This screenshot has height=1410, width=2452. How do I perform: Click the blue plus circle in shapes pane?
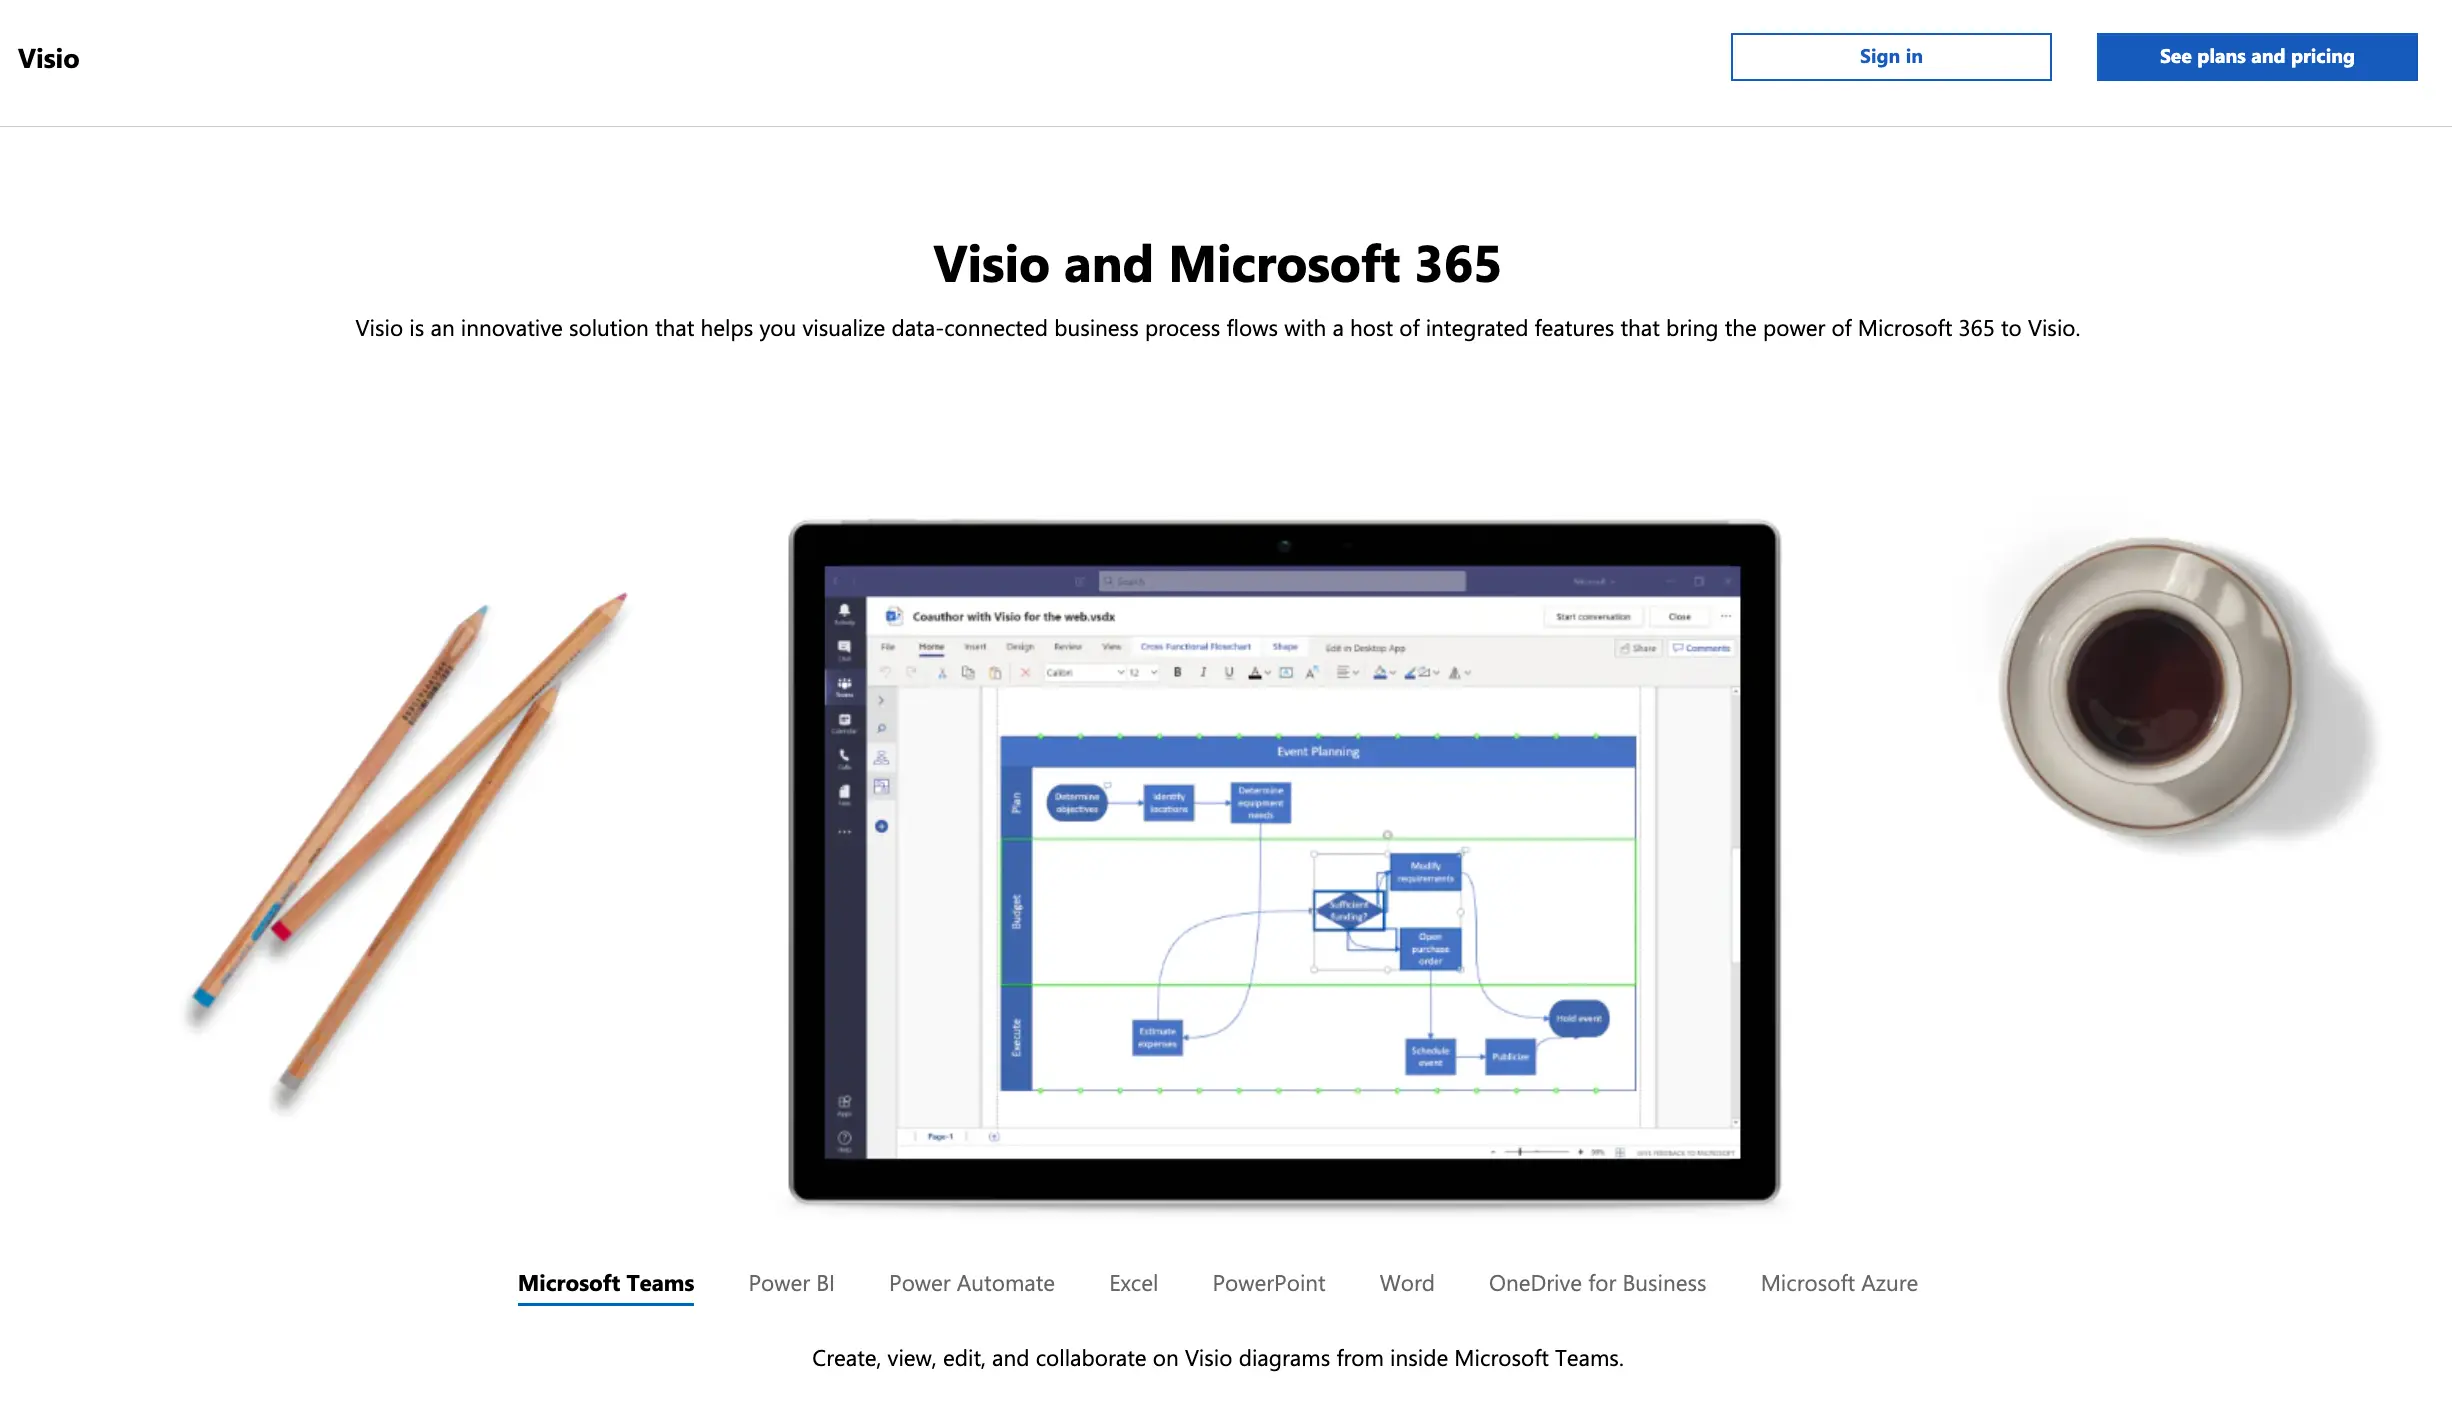(881, 826)
